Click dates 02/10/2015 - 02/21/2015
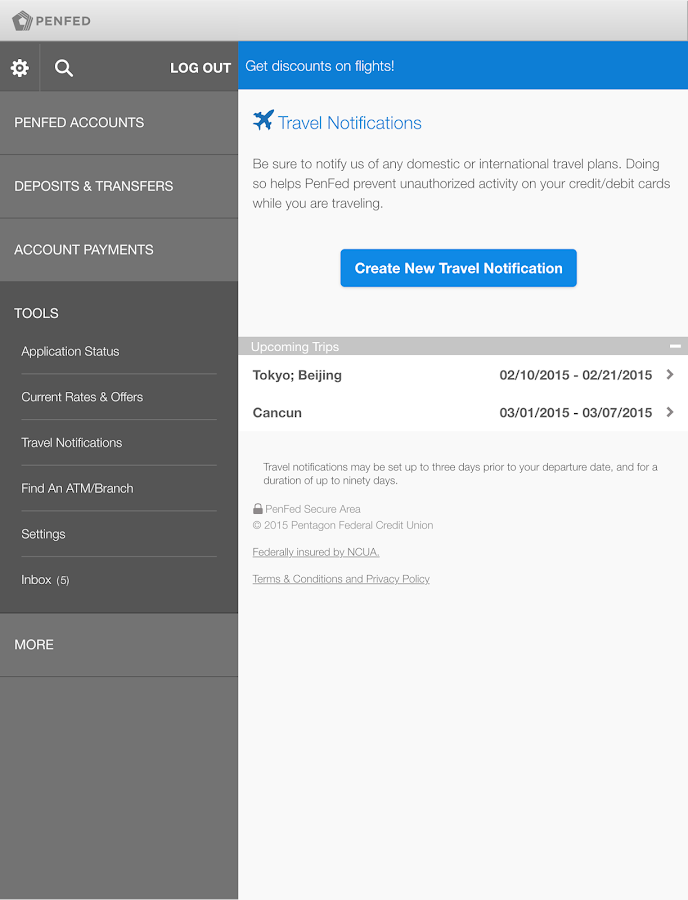688x900 pixels. [576, 375]
